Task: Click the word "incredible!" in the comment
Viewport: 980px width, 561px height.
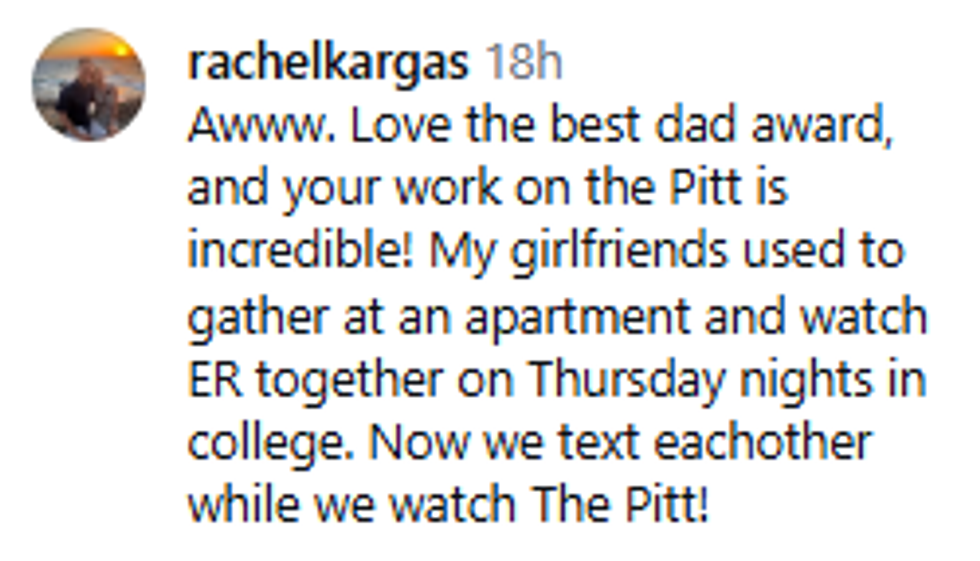Action: click(x=298, y=252)
